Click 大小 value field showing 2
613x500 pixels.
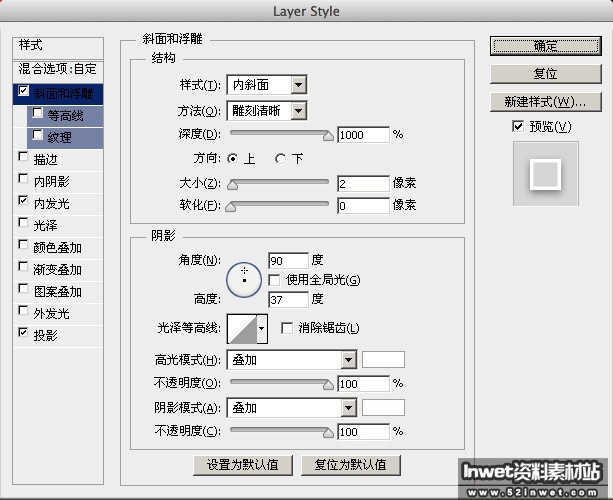(363, 184)
